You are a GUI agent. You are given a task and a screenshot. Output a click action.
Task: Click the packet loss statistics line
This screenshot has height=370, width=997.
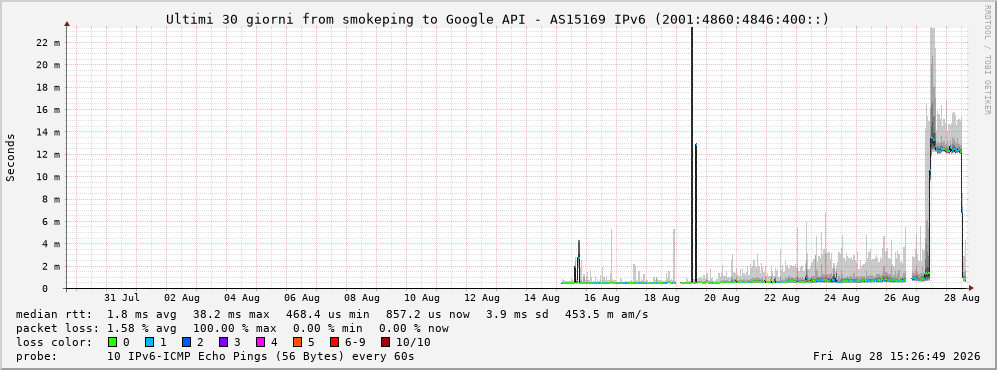click(x=232, y=328)
